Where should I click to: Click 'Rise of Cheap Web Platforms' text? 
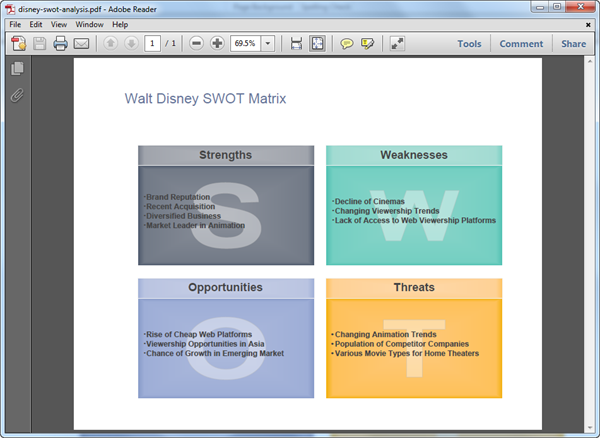click(199, 335)
